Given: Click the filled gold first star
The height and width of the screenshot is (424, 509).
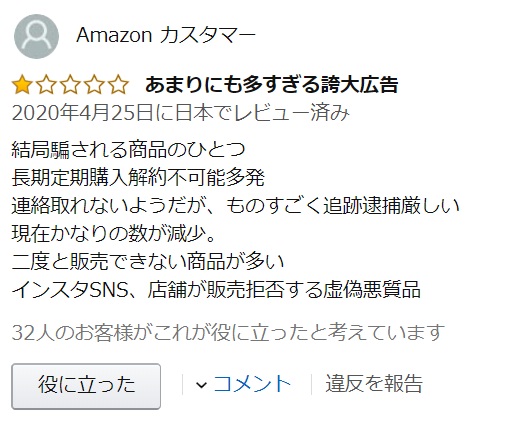Looking at the screenshot, I should [x=22, y=85].
